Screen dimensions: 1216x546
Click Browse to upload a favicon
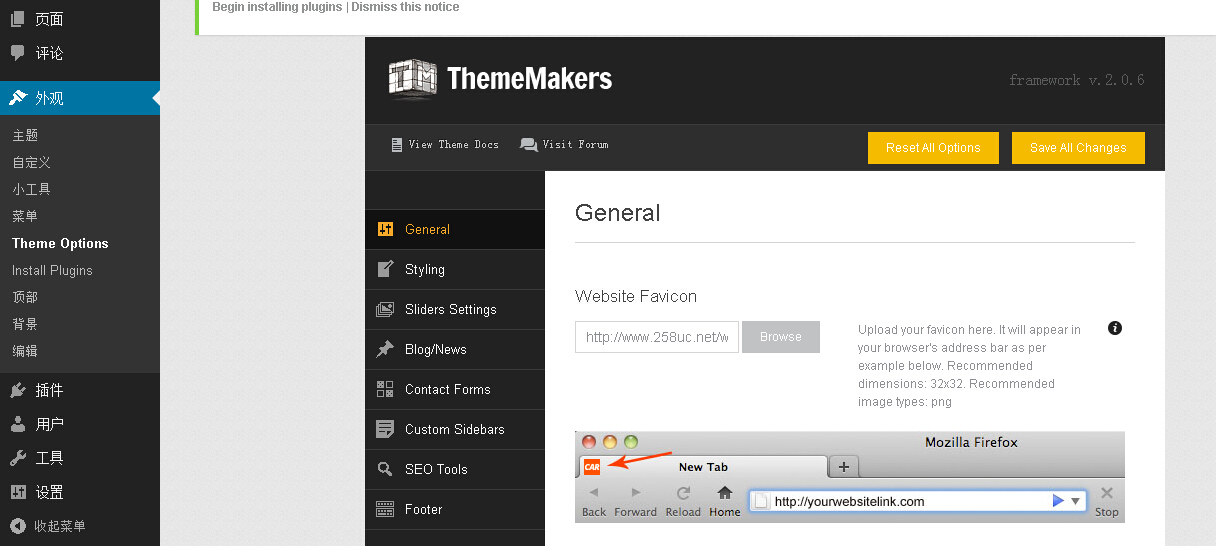(780, 337)
